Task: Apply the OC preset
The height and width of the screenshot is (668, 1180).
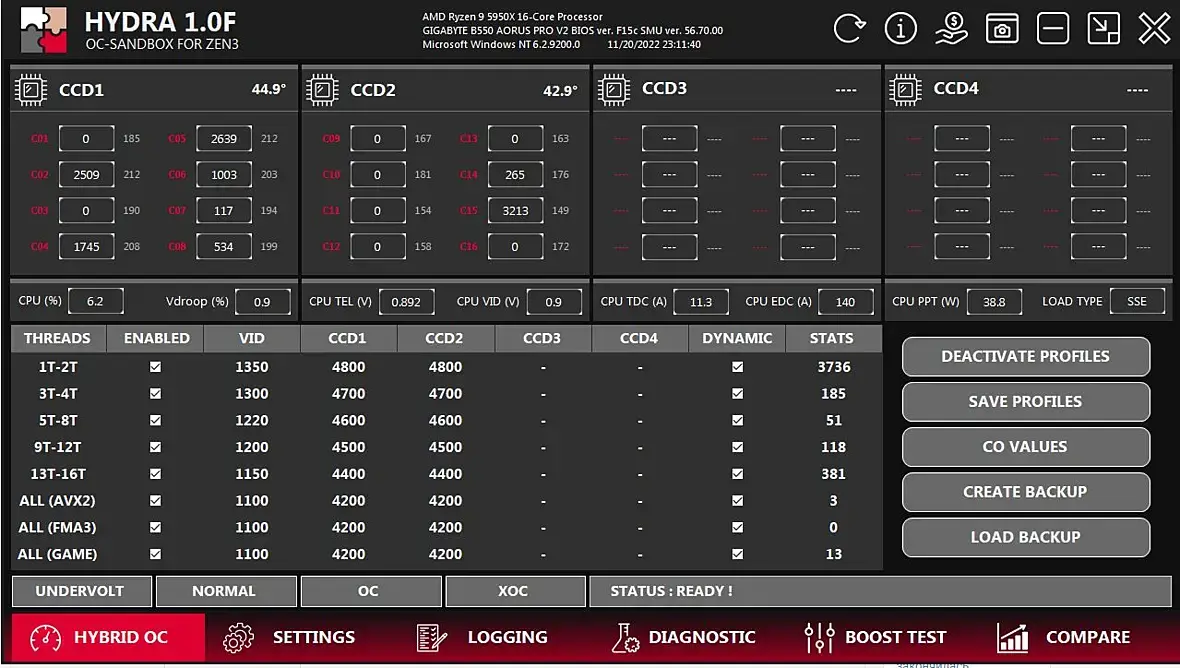Action: click(371, 591)
